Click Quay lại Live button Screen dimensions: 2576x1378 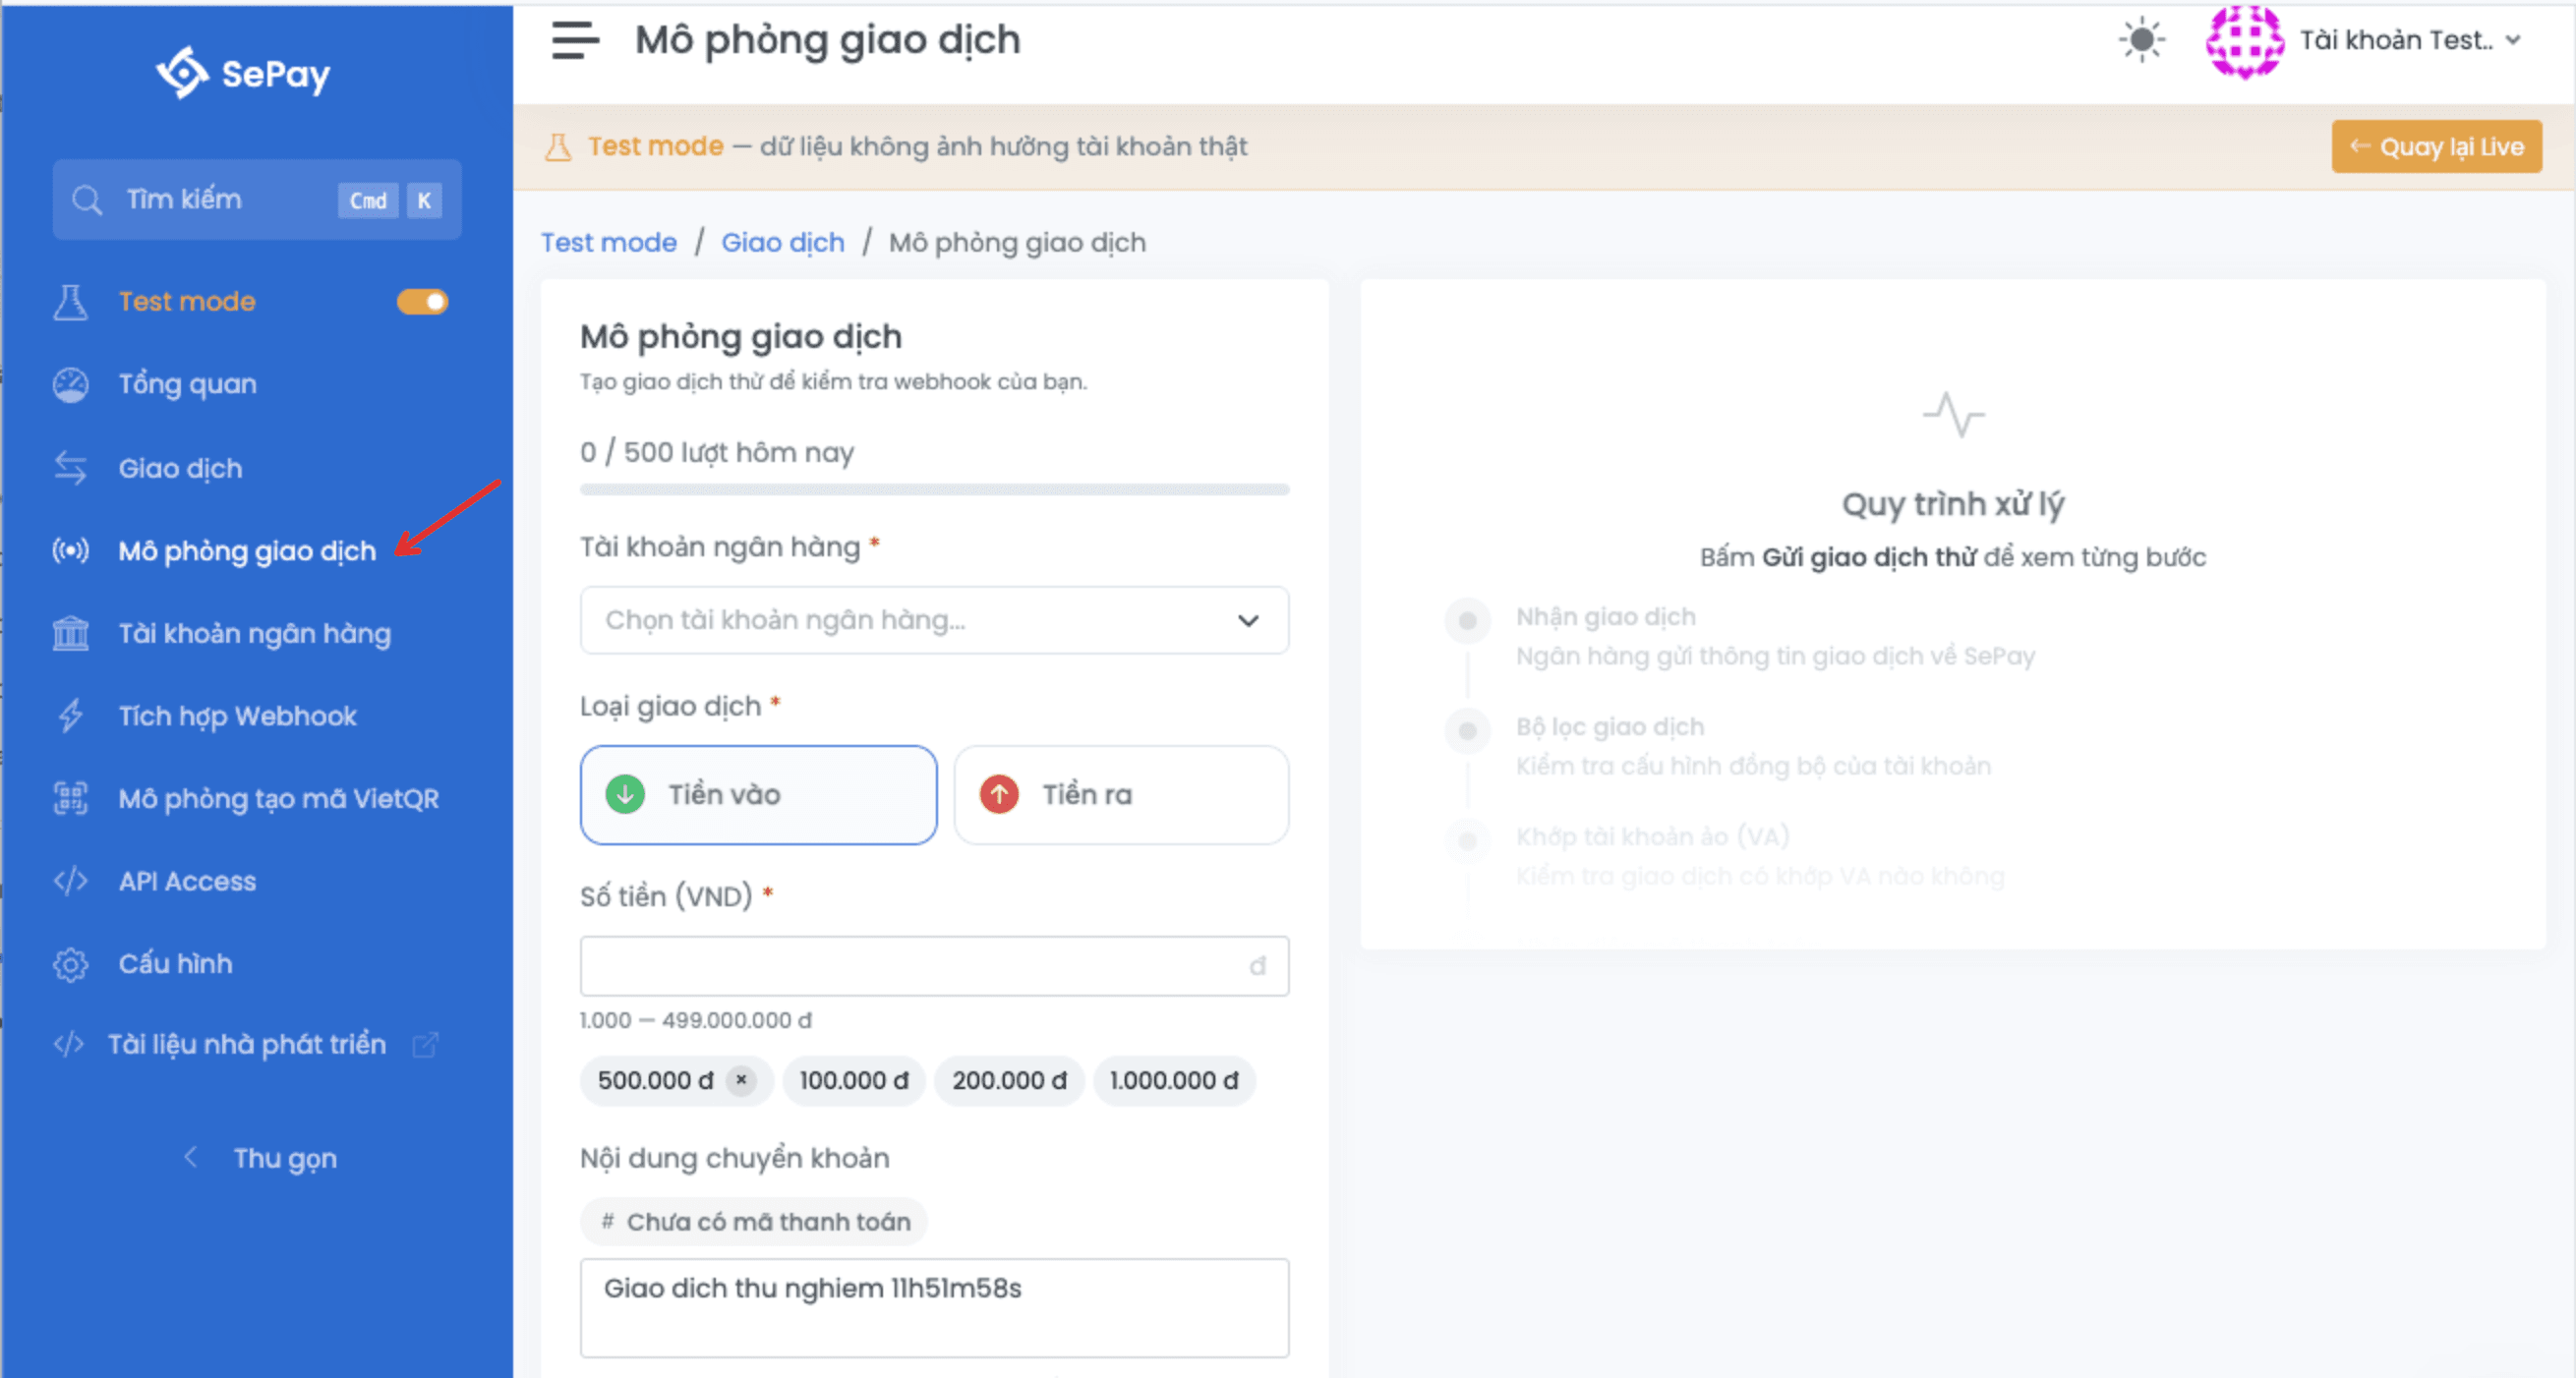point(2436,147)
